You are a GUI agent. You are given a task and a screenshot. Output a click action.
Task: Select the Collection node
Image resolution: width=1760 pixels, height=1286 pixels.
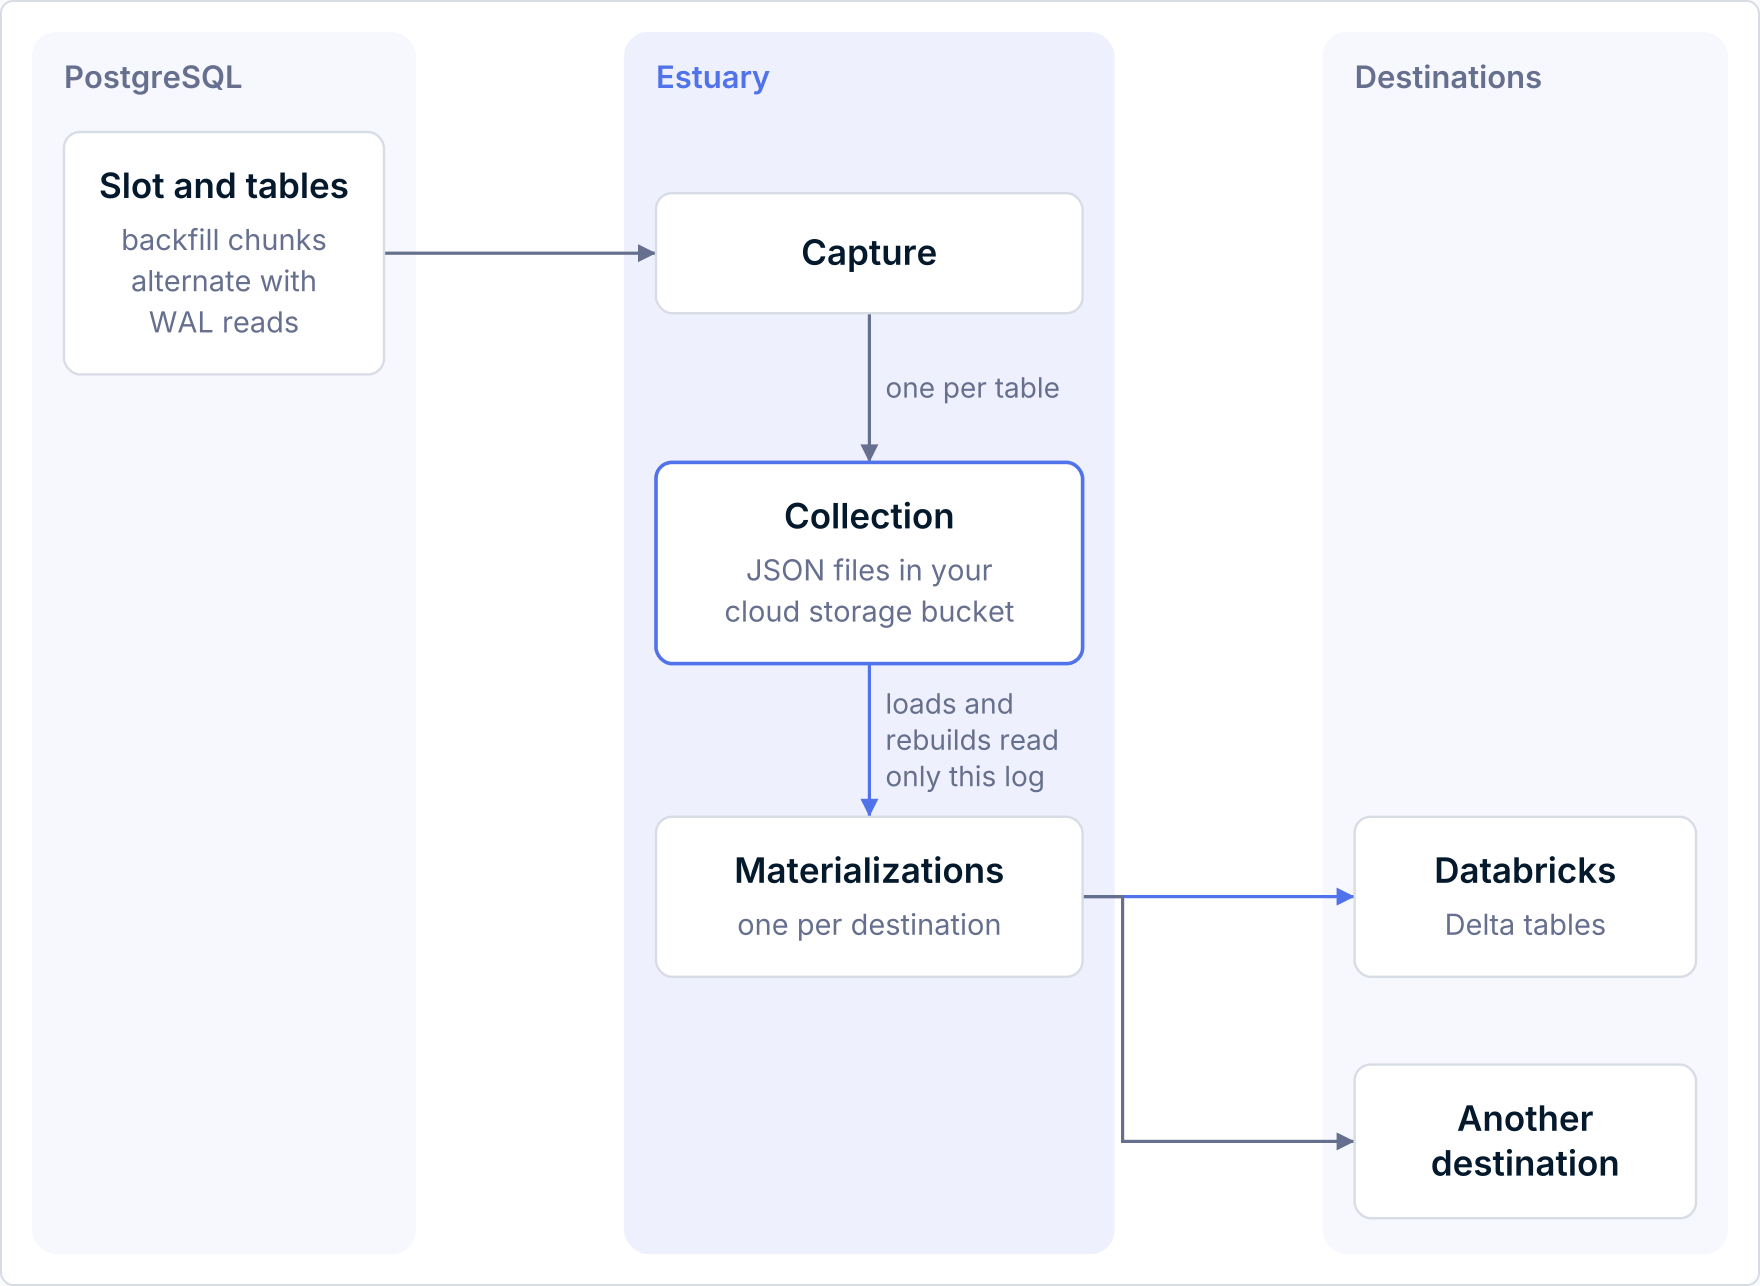click(869, 563)
